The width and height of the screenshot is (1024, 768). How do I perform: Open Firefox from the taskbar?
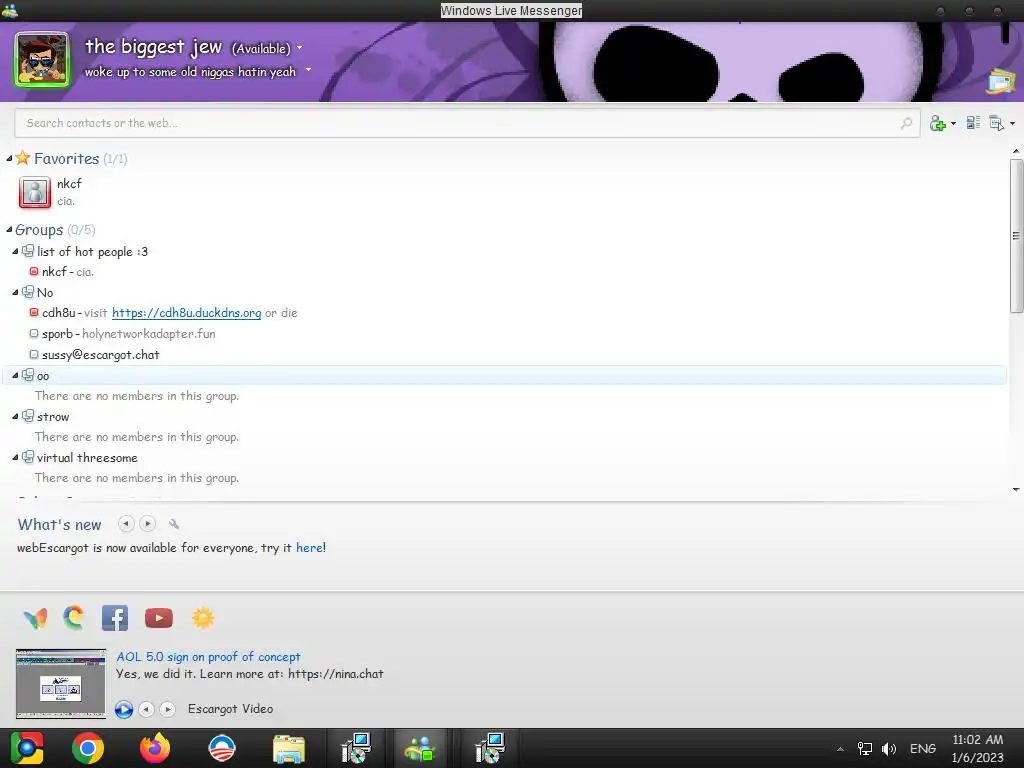pyautogui.click(x=155, y=748)
